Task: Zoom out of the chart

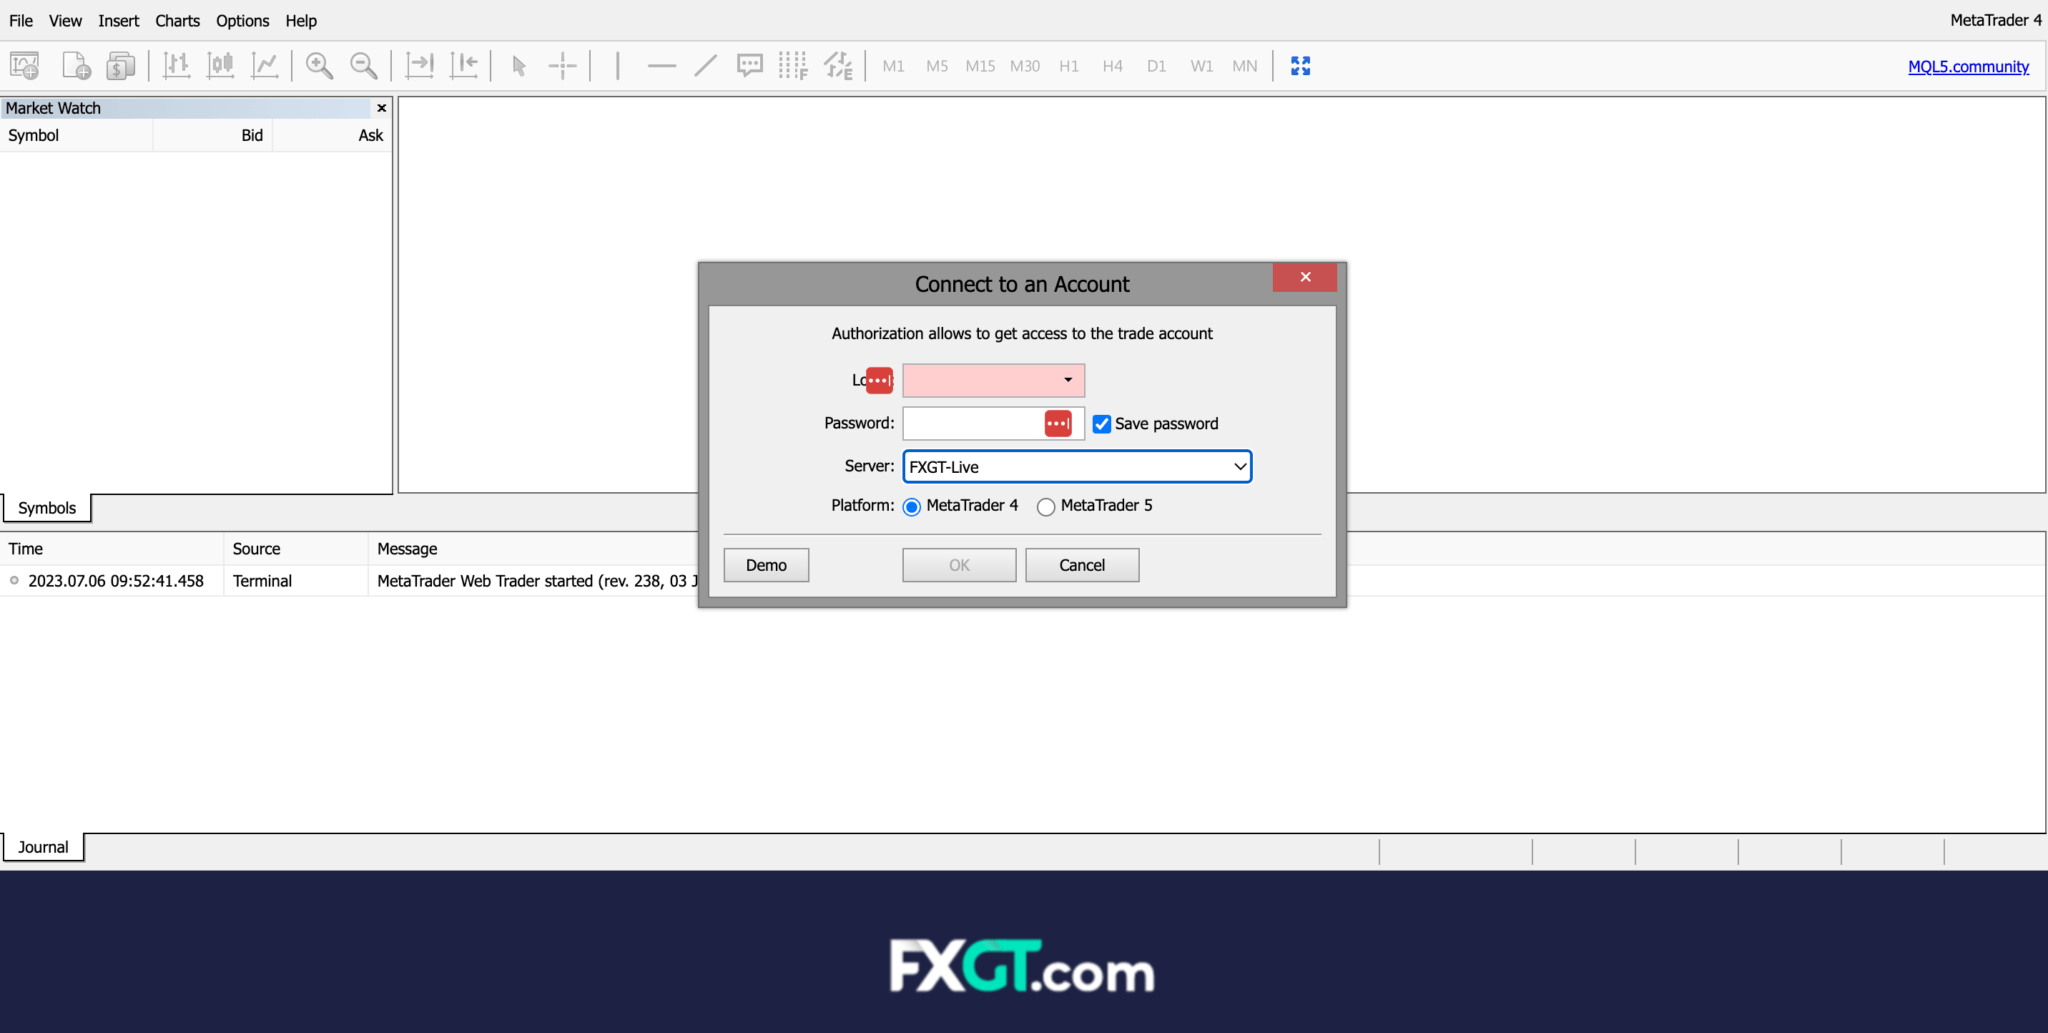Action: click(363, 65)
